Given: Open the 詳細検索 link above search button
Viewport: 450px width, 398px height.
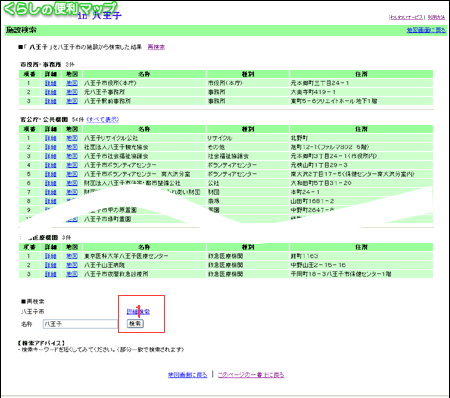Looking at the screenshot, I should (138, 312).
